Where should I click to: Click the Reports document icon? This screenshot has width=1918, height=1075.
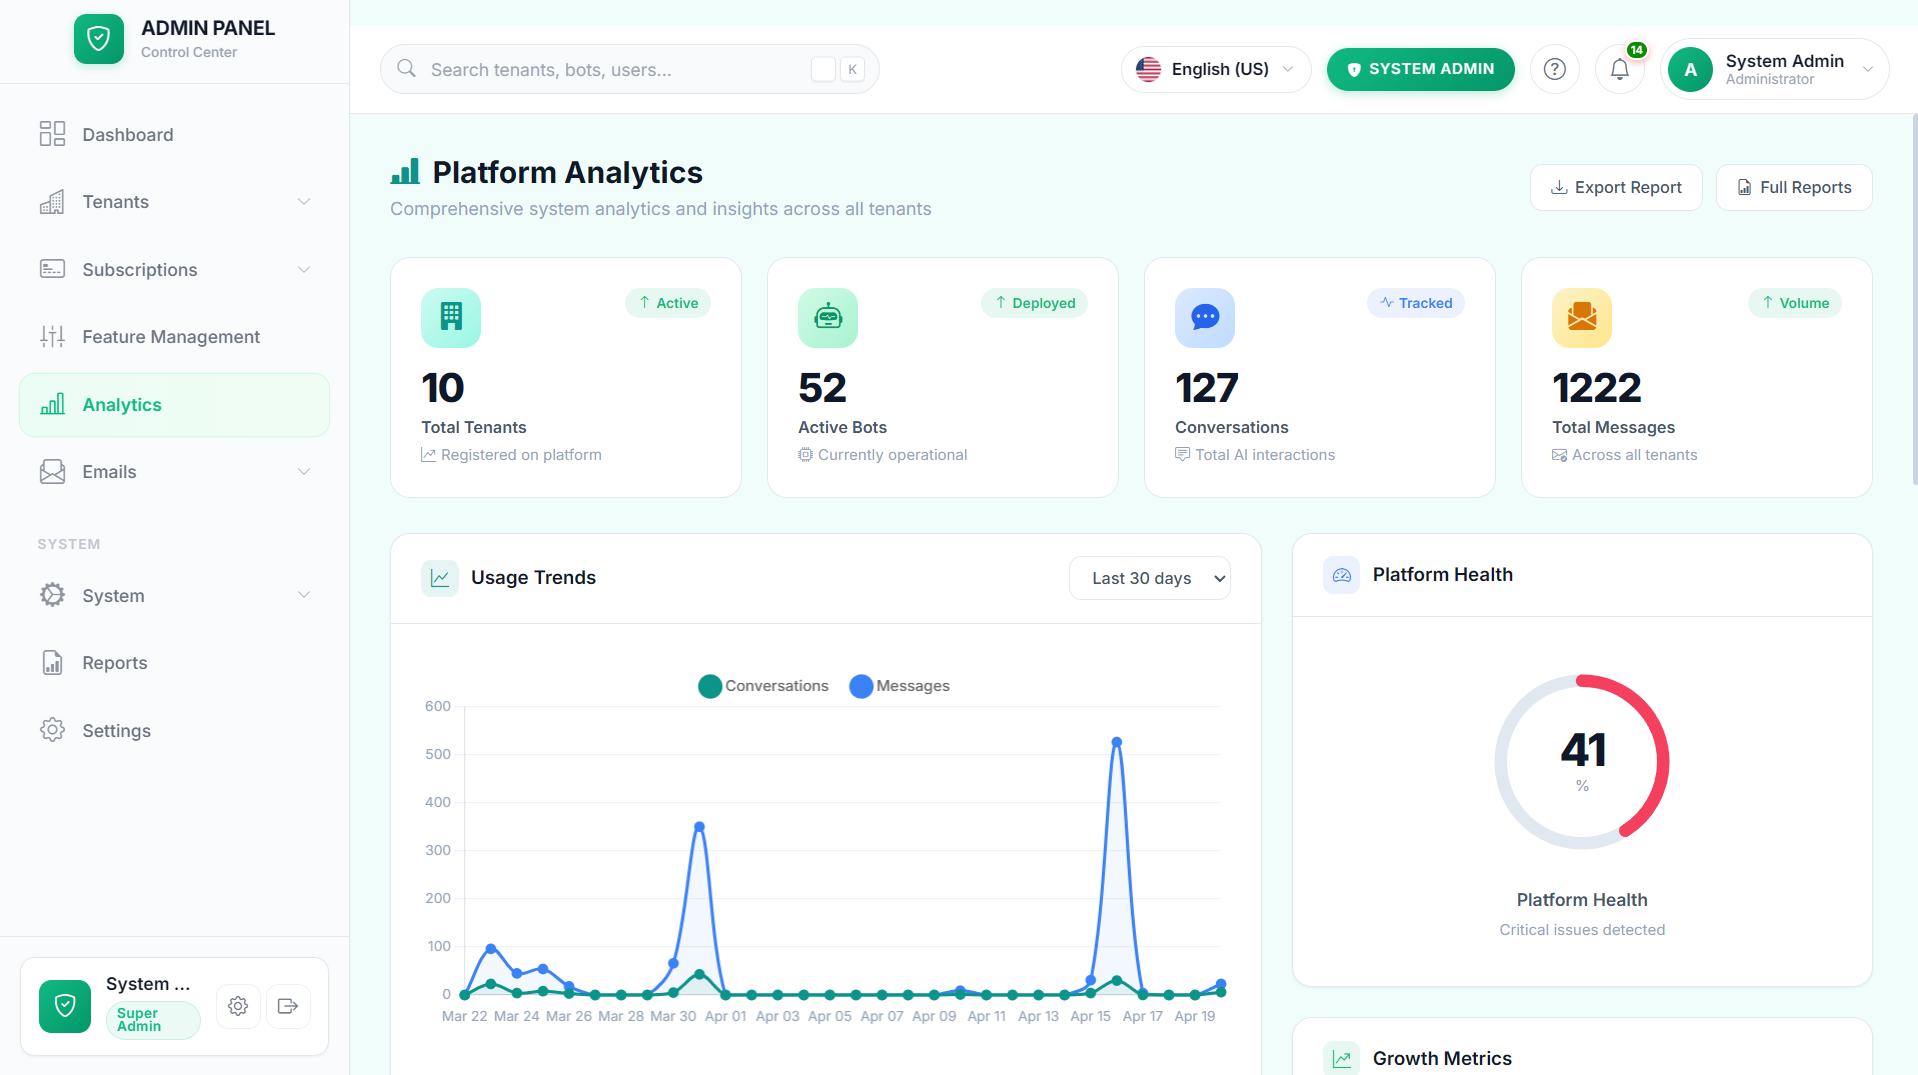pos(52,663)
